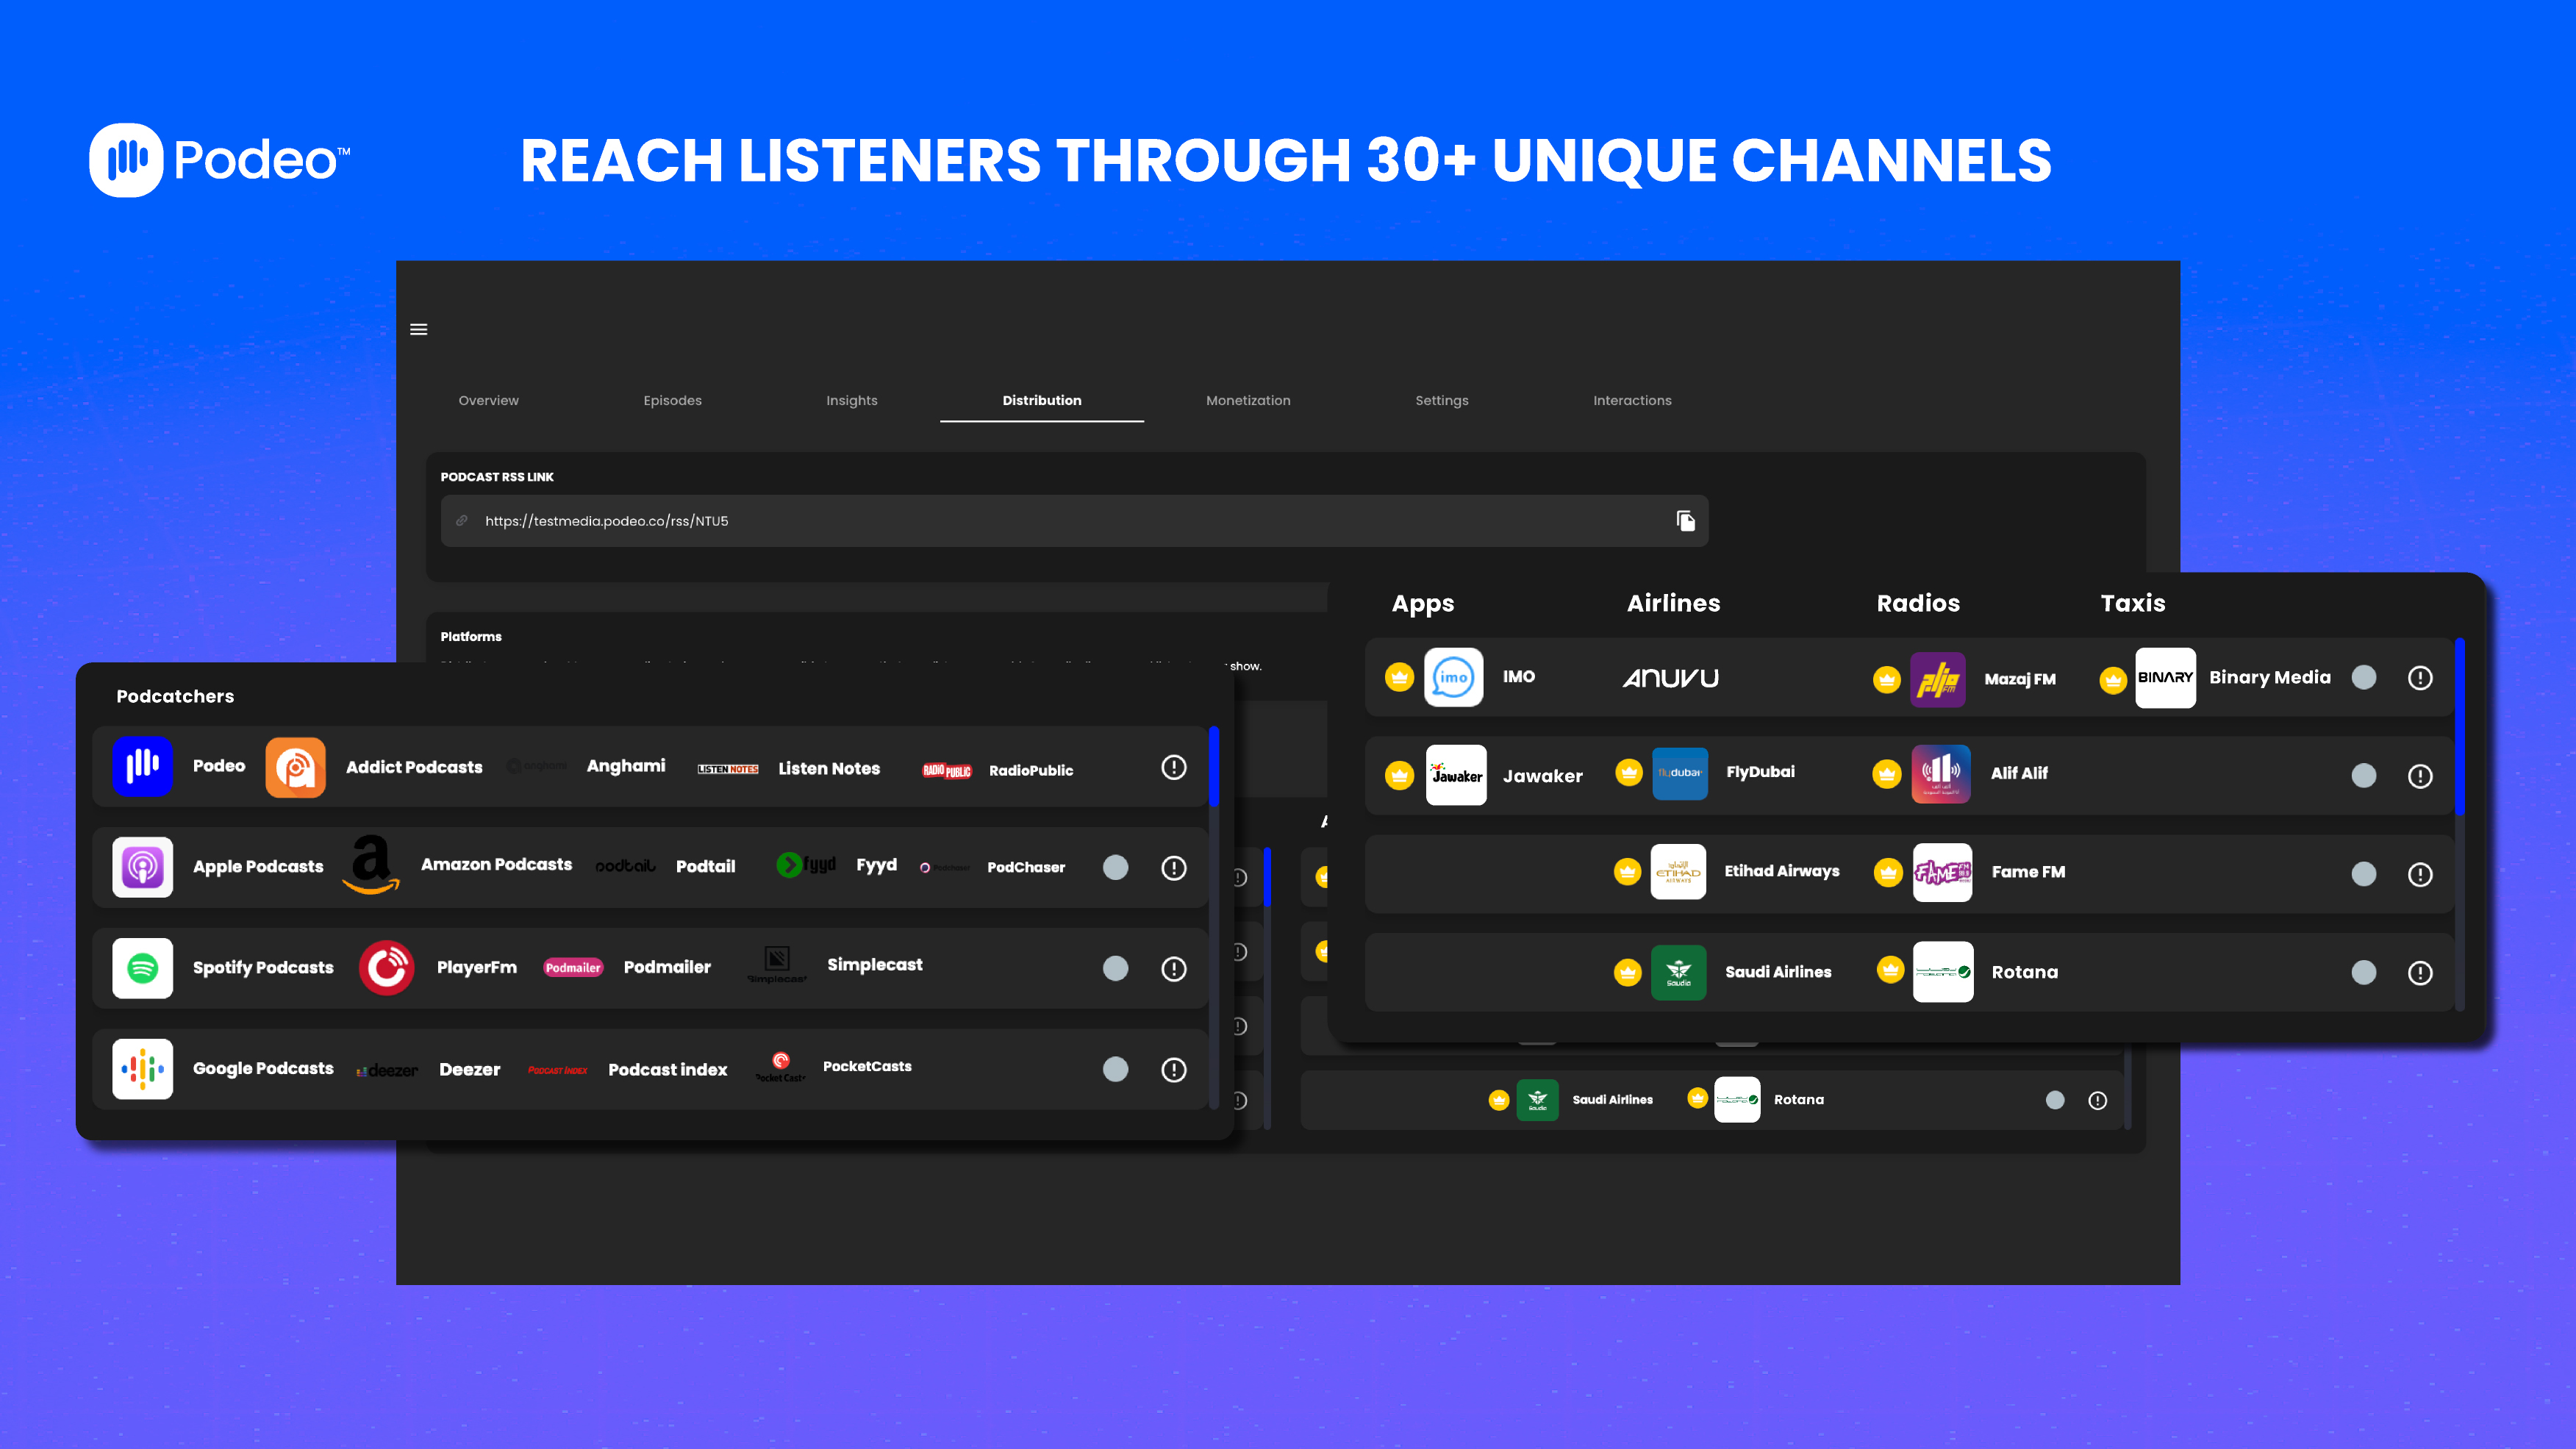Open info icon on Podeo row

click(x=1174, y=767)
